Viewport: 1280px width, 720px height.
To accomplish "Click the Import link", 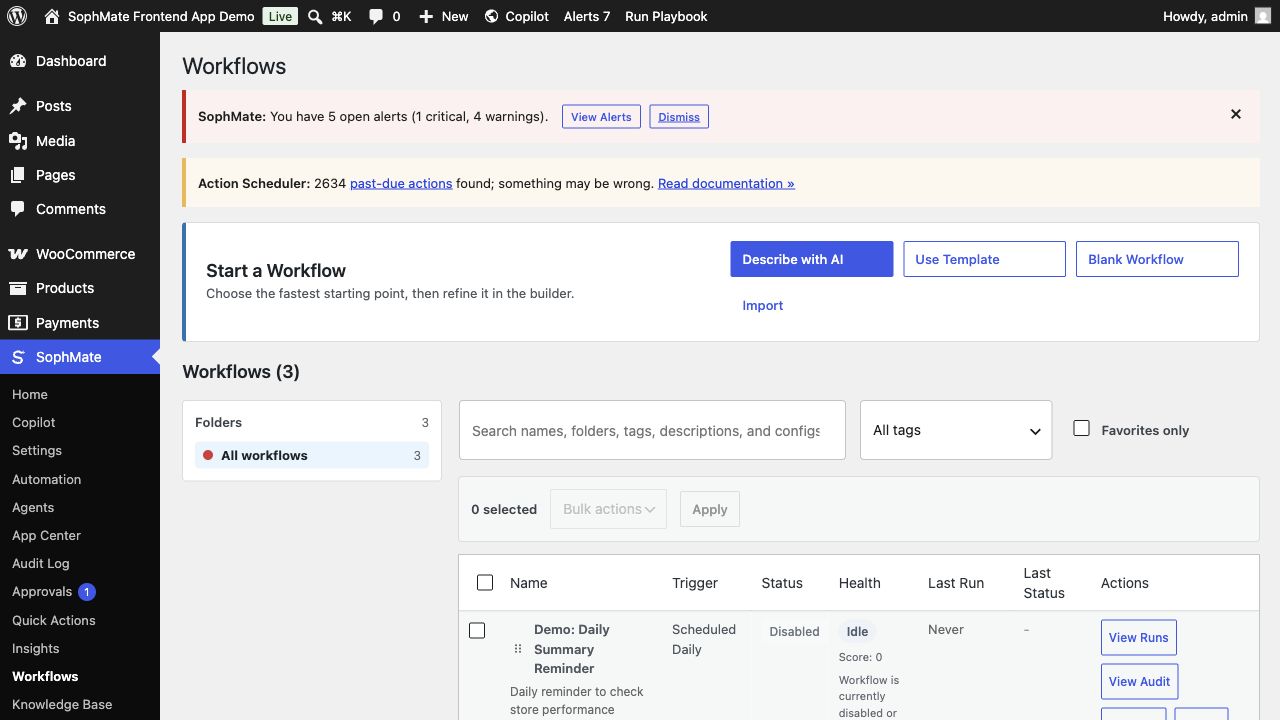I will click(763, 305).
